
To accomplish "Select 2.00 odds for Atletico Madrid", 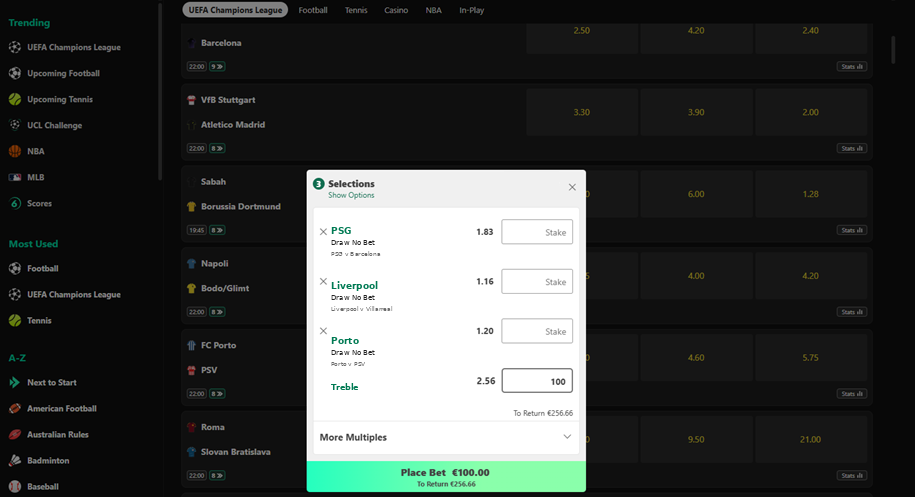I will [x=811, y=112].
